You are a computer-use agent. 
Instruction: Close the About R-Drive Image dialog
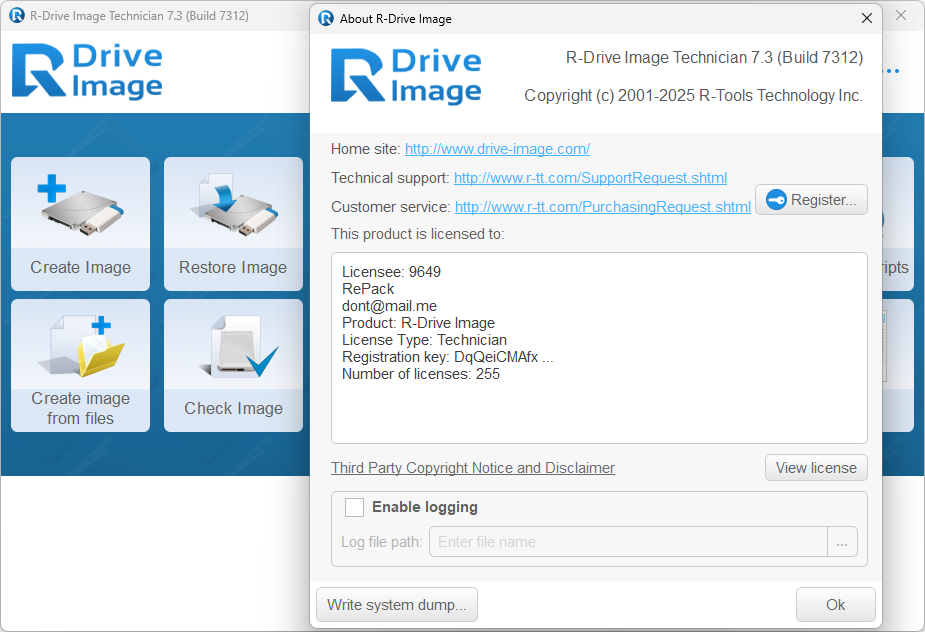[x=867, y=18]
